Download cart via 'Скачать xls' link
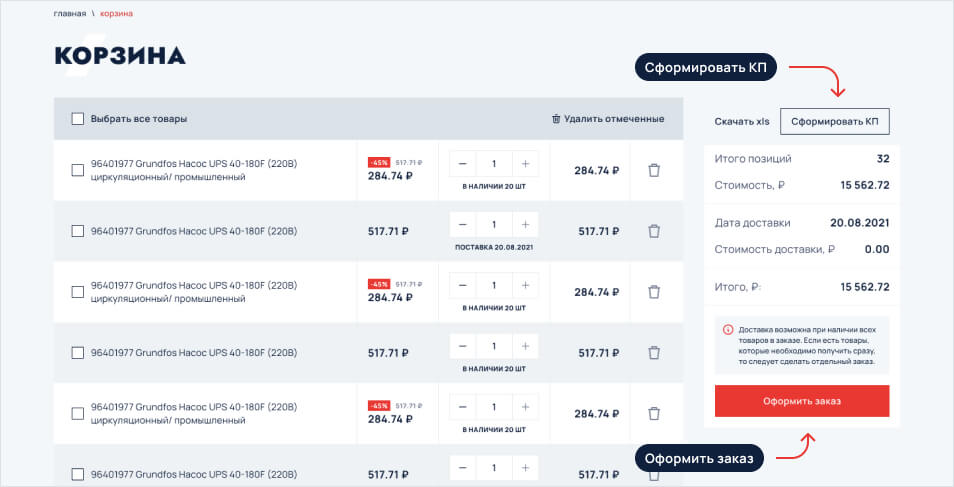Screen dimensions: 954x487 [741, 122]
